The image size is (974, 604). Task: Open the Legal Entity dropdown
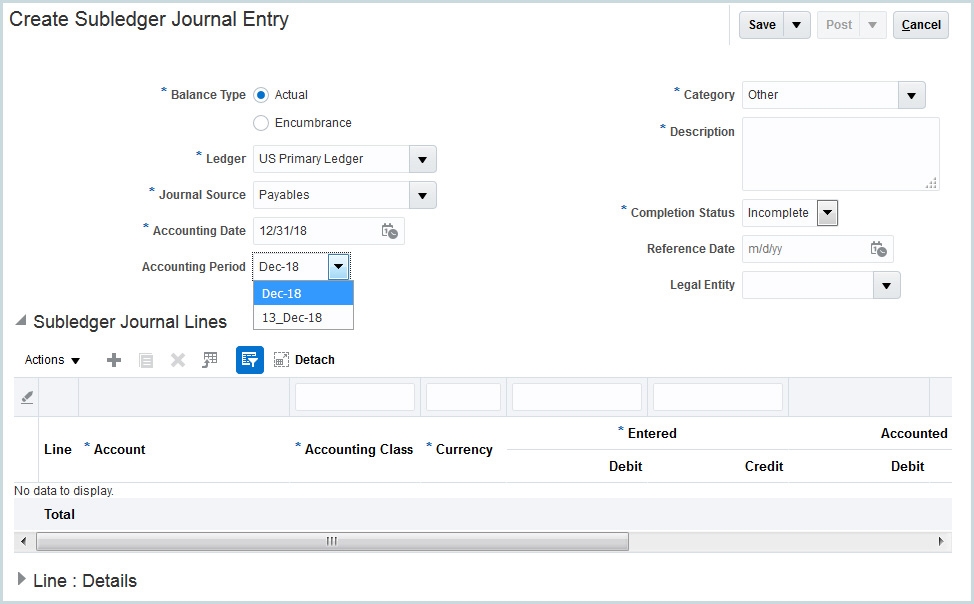[x=887, y=285]
